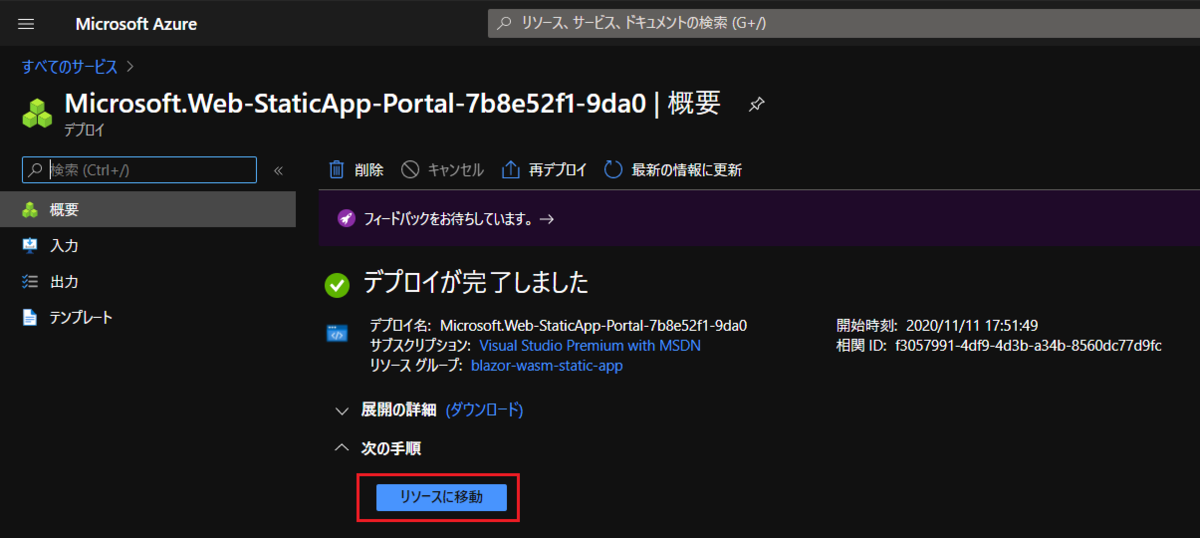Click the デプロイが完了しました heading
Image resolution: width=1200 pixels, height=538 pixels.
475,283
